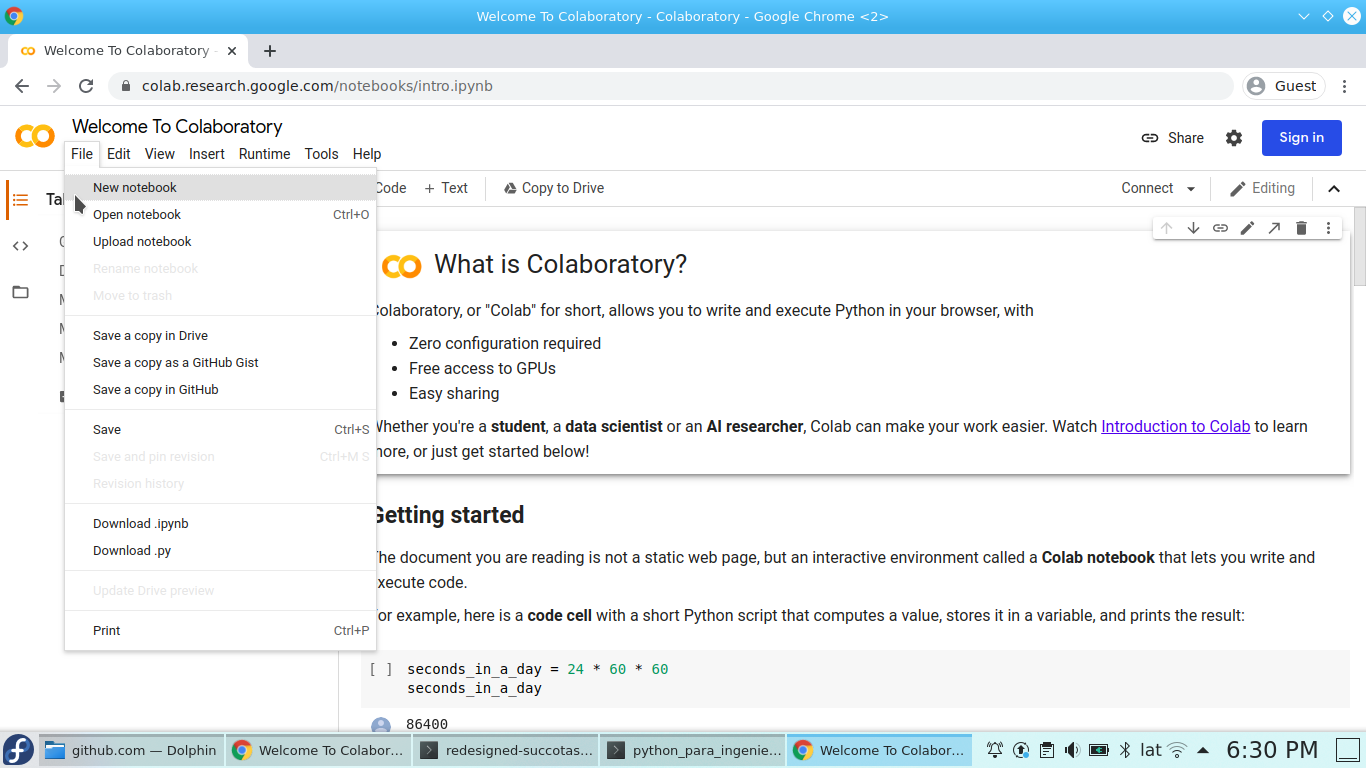The image size is (1366, 768).
Task: Open the Table of contents sidebar icon
Action: 20,200
